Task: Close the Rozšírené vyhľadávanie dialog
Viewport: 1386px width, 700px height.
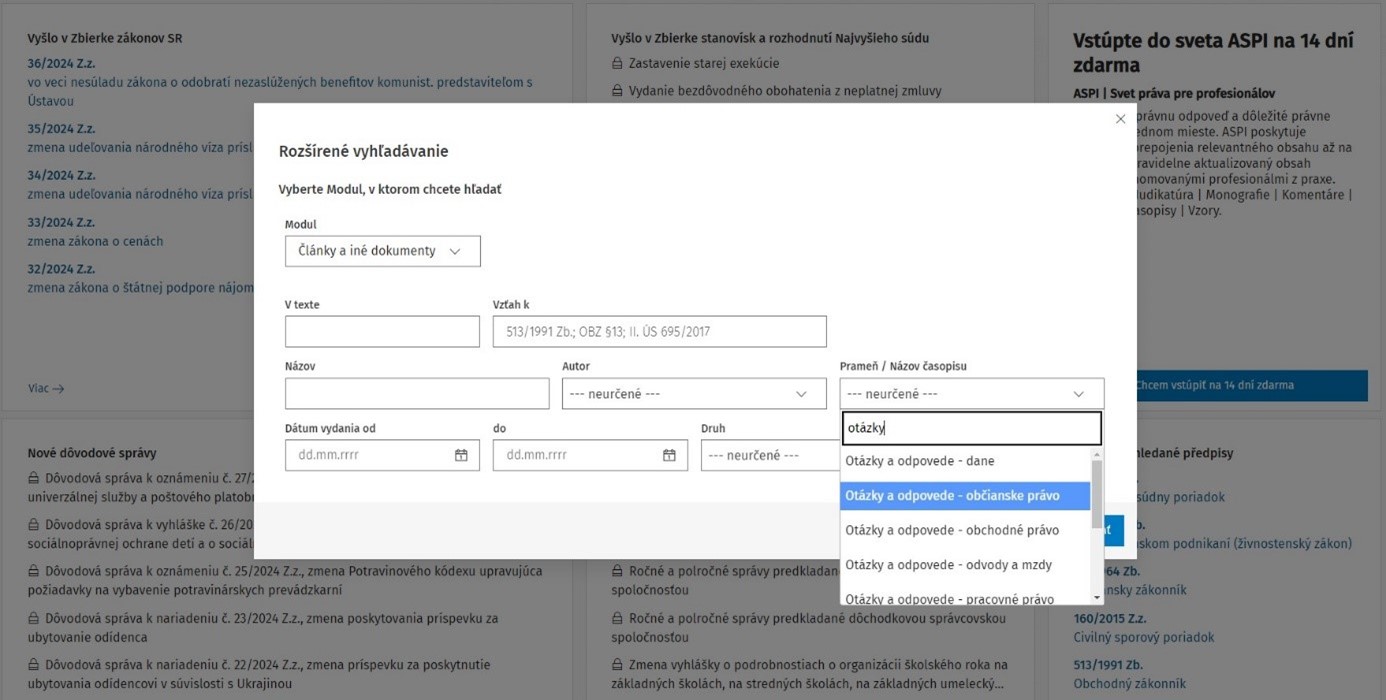Action: (x=1120, y=119)
